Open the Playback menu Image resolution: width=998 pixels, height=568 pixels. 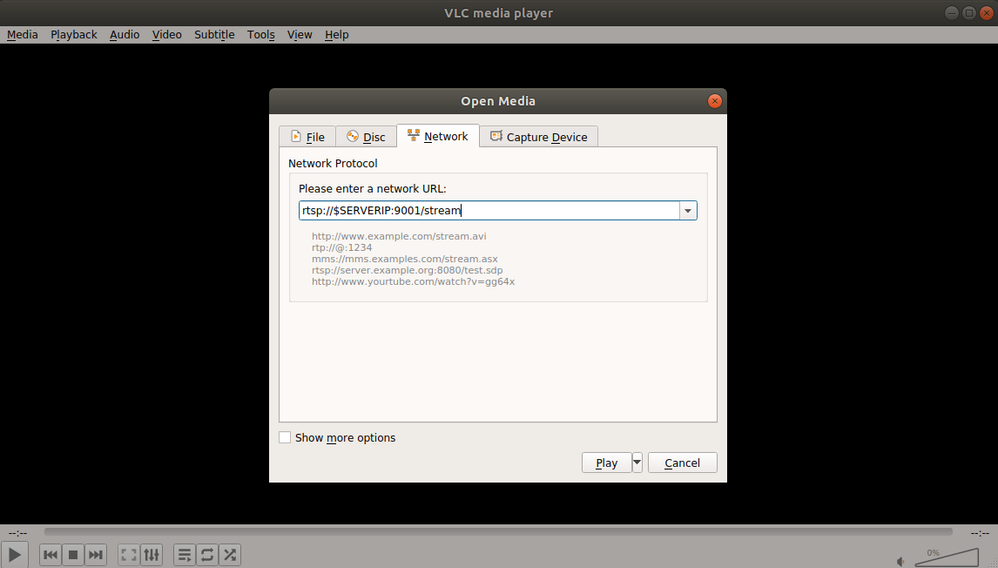point(74,34)
